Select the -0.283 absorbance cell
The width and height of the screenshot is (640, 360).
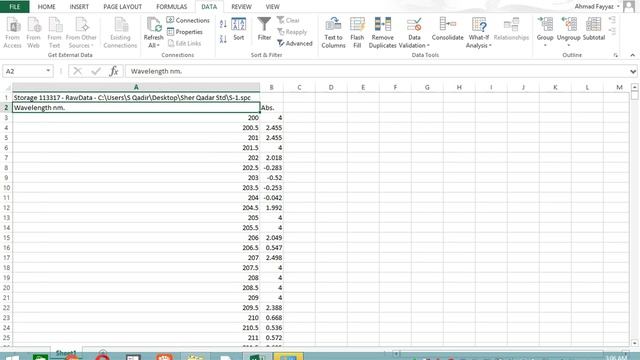(271, 168)
